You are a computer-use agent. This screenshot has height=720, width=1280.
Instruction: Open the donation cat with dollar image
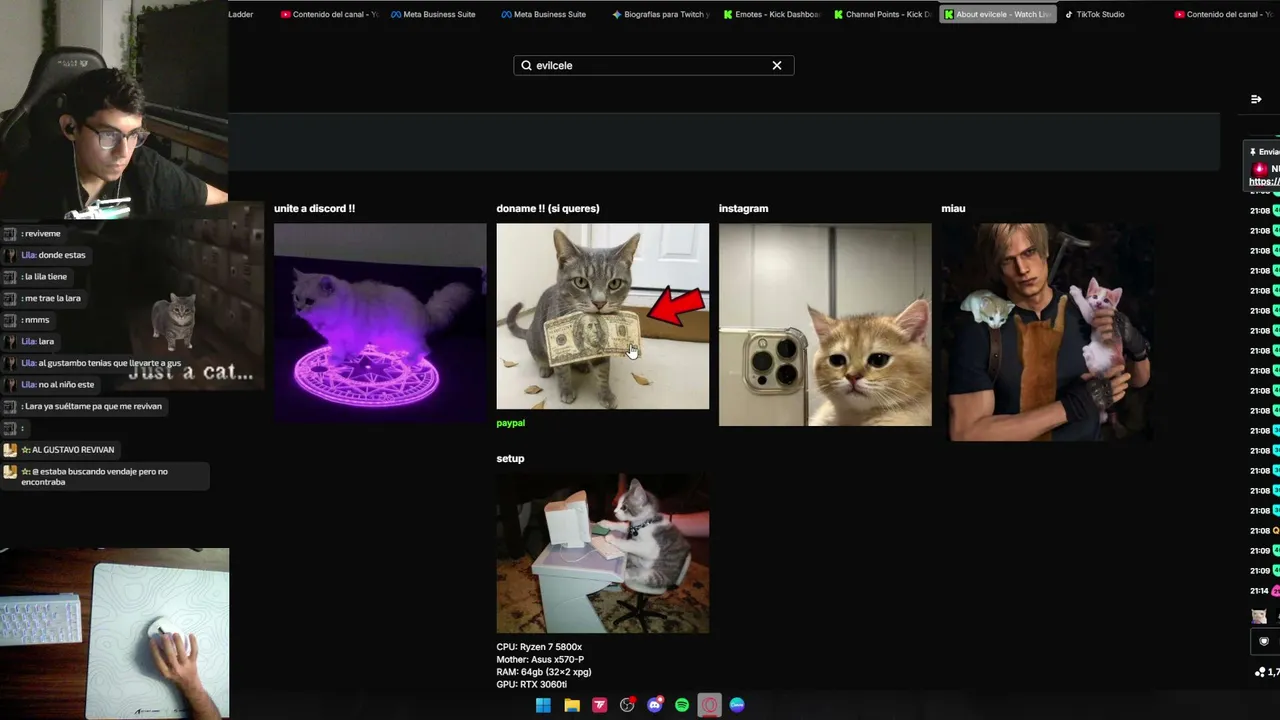[x=603, y=316]
